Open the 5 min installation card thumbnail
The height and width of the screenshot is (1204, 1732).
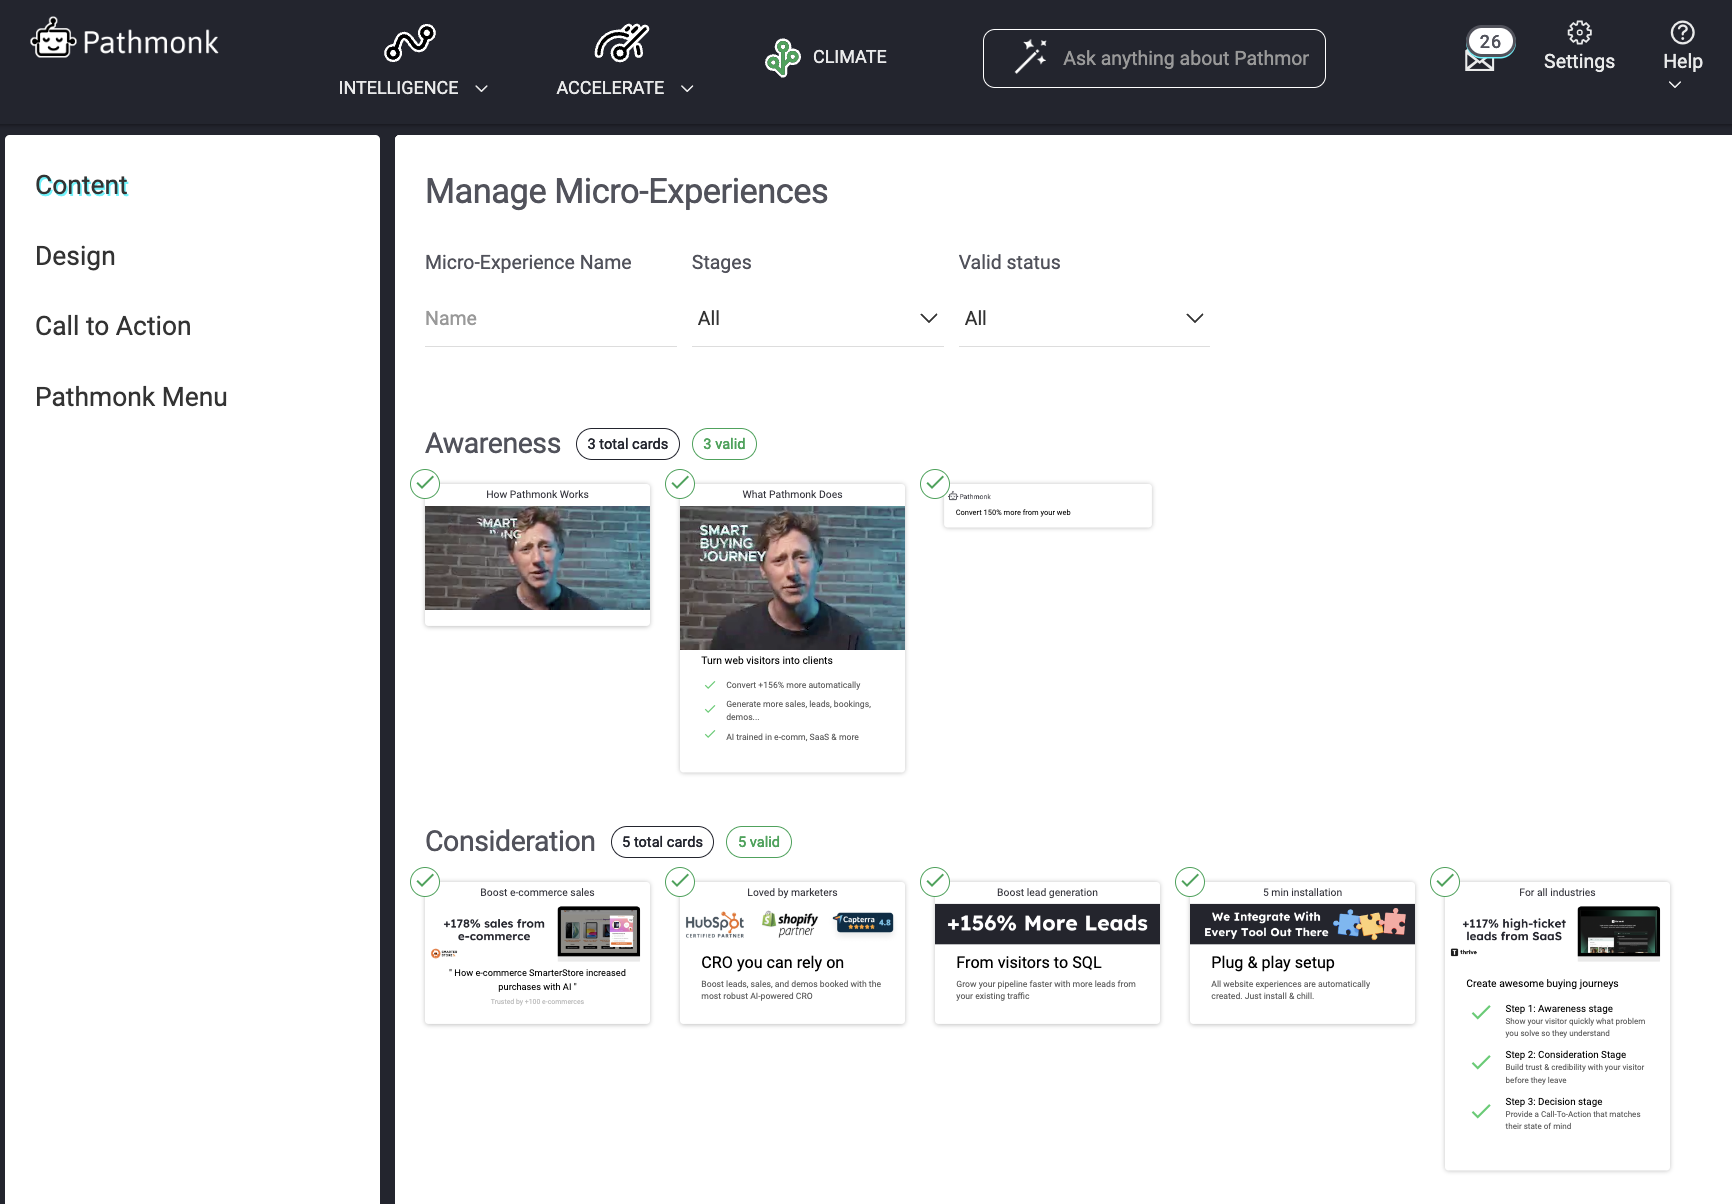1302,952
